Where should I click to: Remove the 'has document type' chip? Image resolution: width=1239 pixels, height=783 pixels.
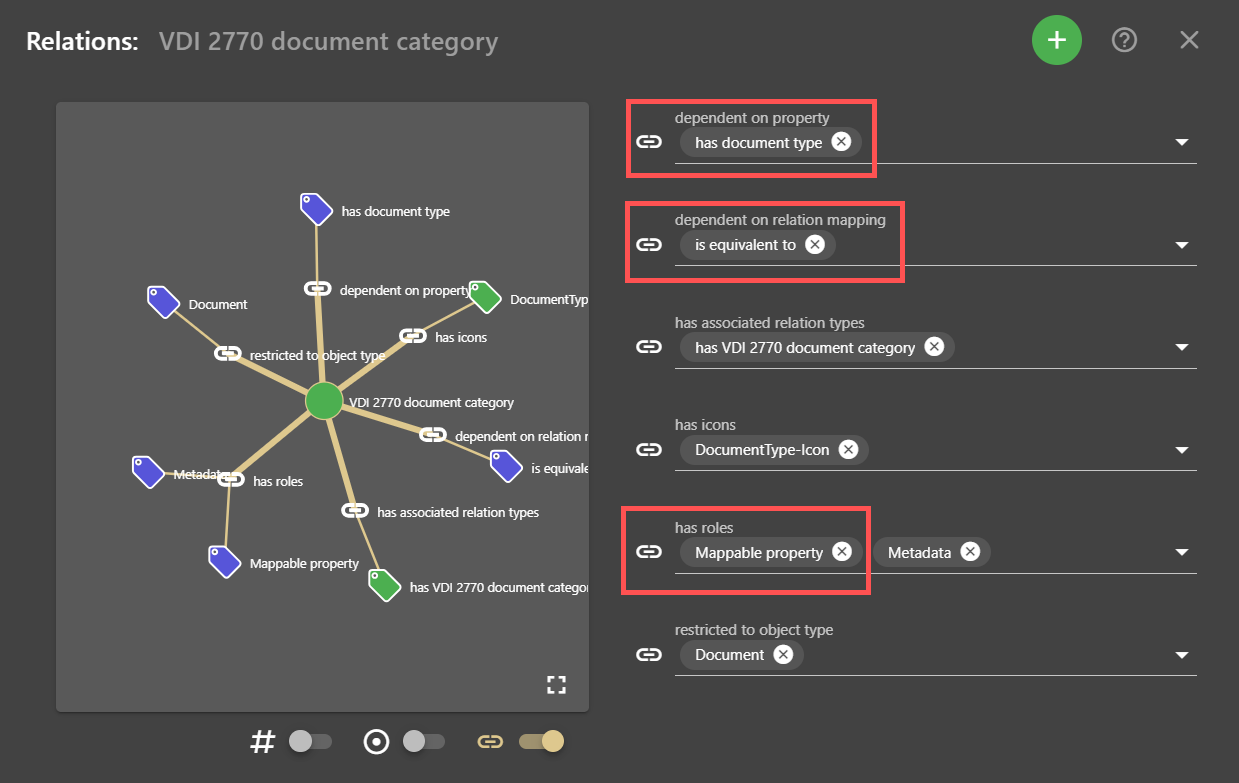(x=842, y=142)
